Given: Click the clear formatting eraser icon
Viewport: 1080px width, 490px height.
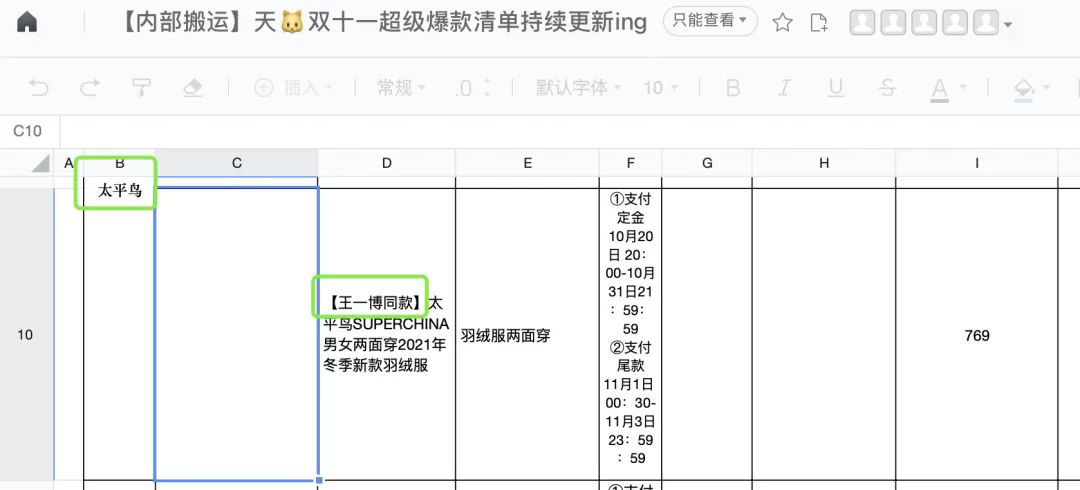Looking at the screenshot, I should click(x=193, y=88).
